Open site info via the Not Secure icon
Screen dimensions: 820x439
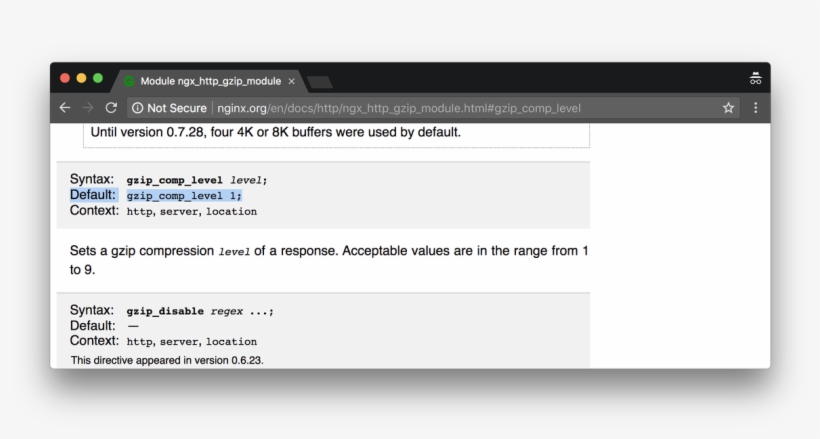coord(137,108)
